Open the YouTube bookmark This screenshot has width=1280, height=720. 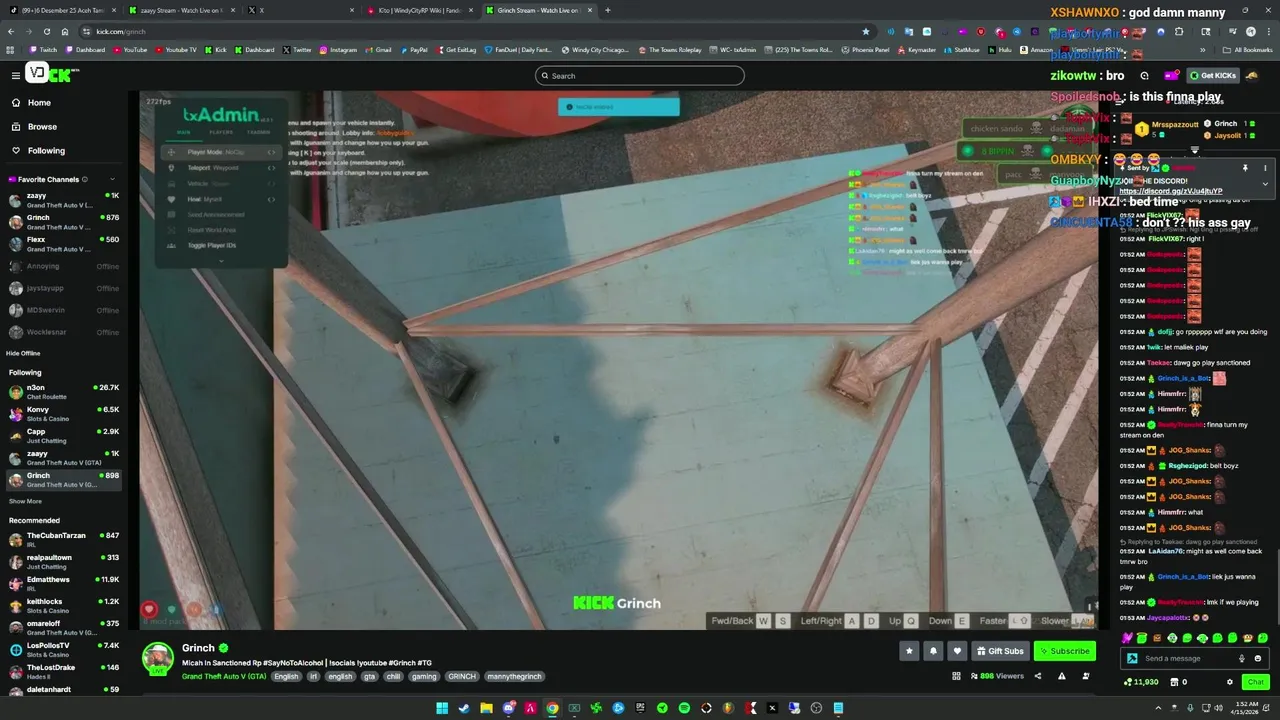[x=130, y=50]
